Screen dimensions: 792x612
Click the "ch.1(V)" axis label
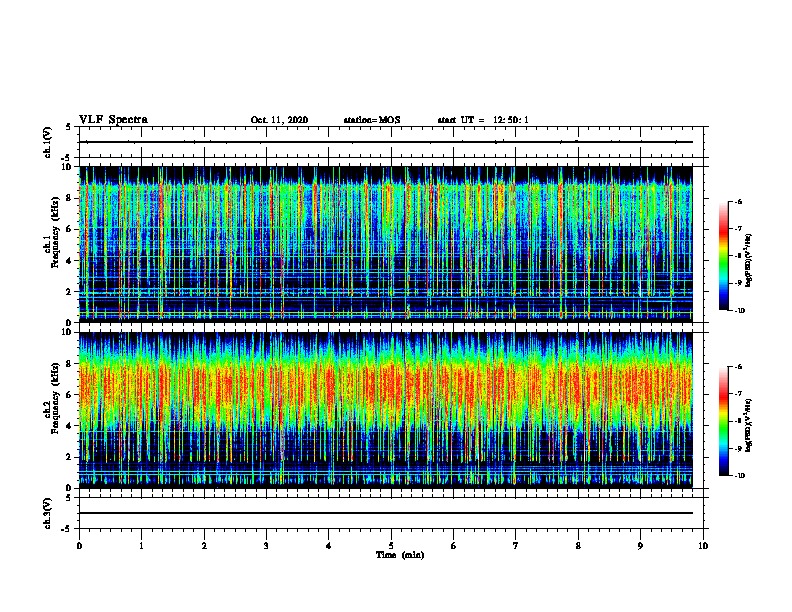[48, 142]
